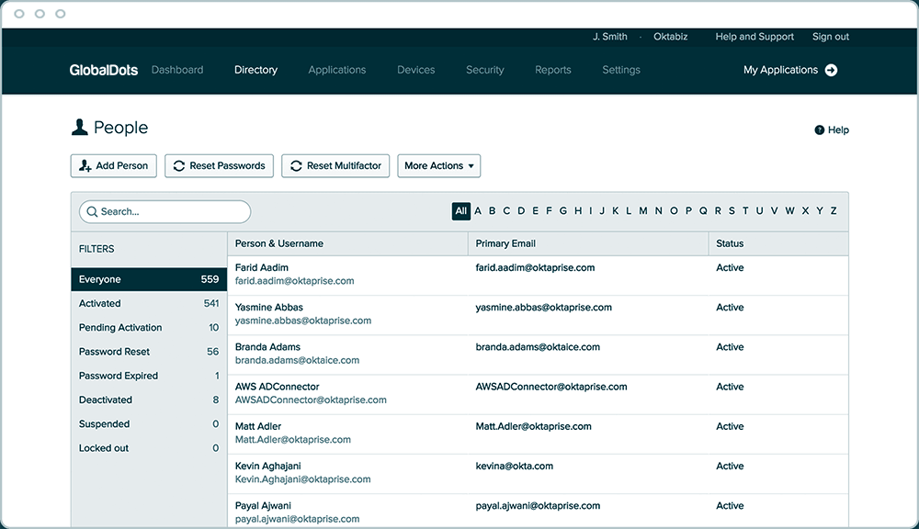
Task: Click the Help question mark icon
Action: [x=819, y=130]
